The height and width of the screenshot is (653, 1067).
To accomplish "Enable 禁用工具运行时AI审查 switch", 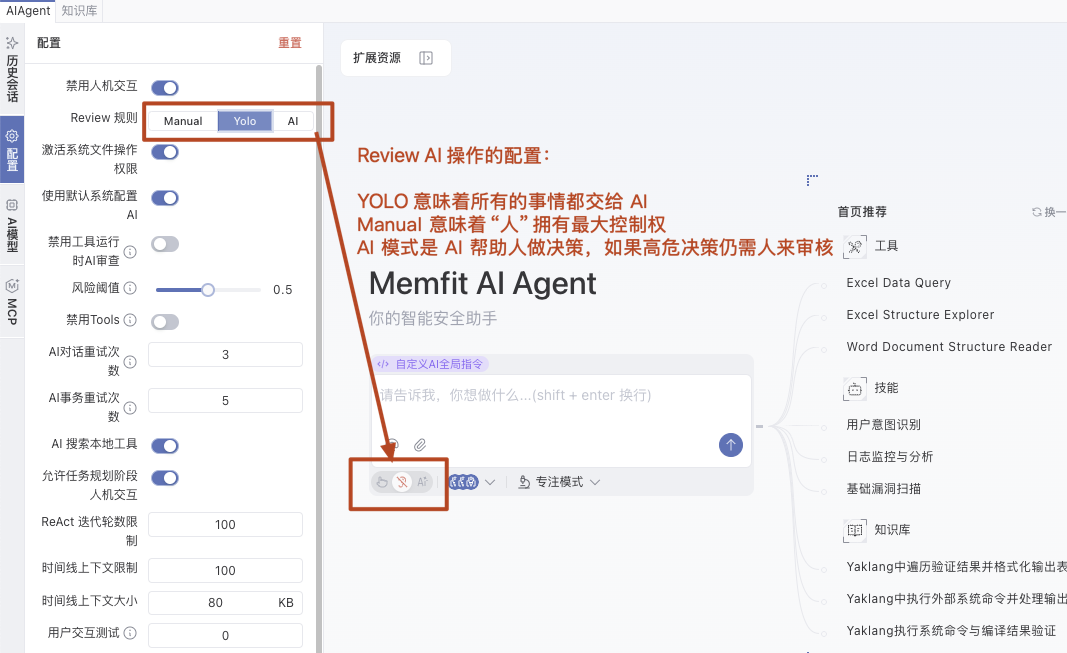I will tap(165, 244).
